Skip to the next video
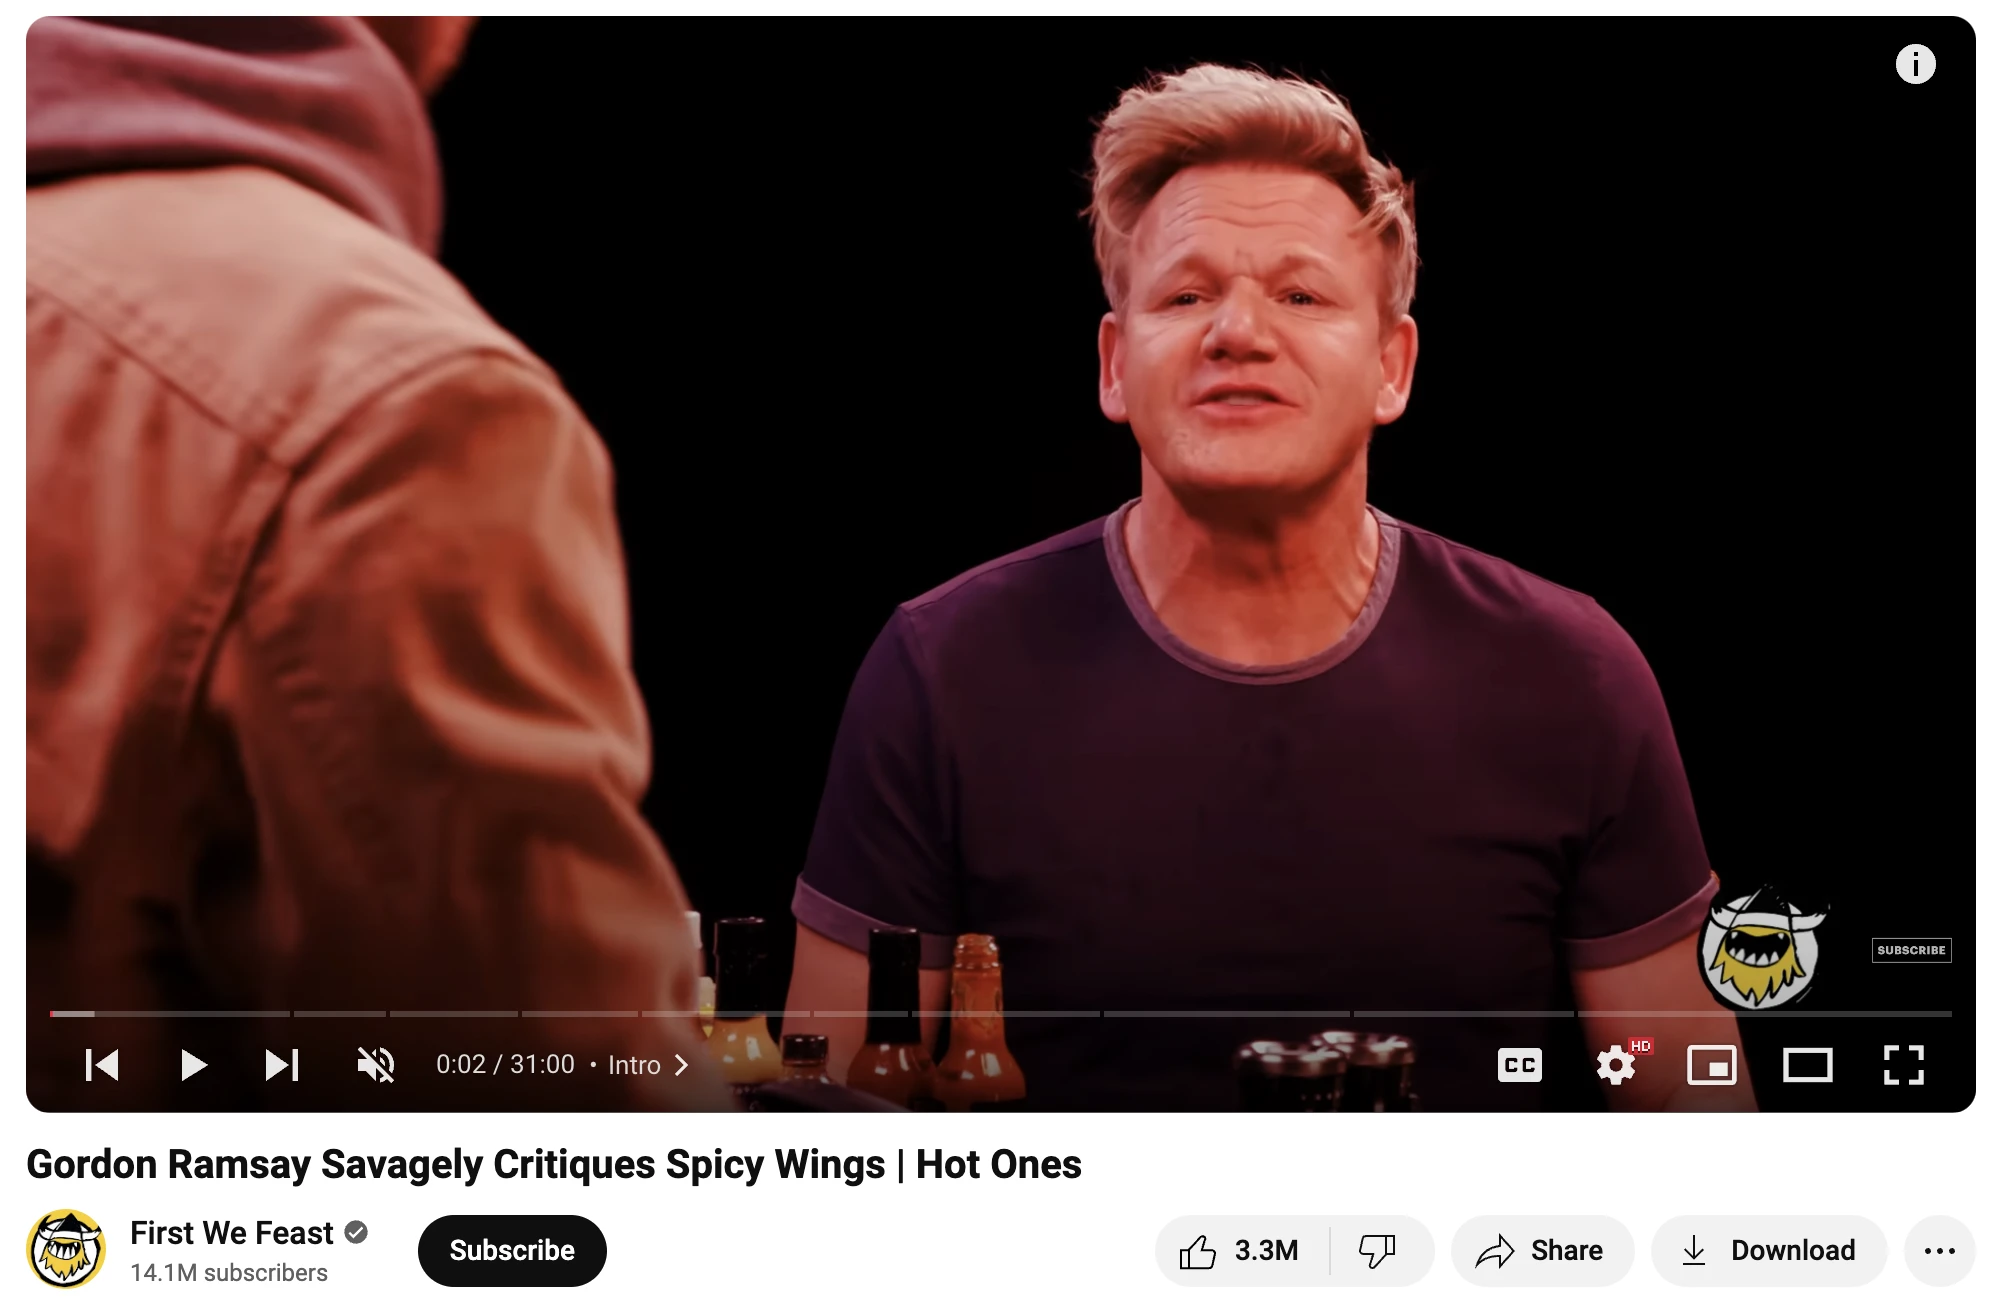Viewport: 1998px width, 1312px height. [282, 1065]
